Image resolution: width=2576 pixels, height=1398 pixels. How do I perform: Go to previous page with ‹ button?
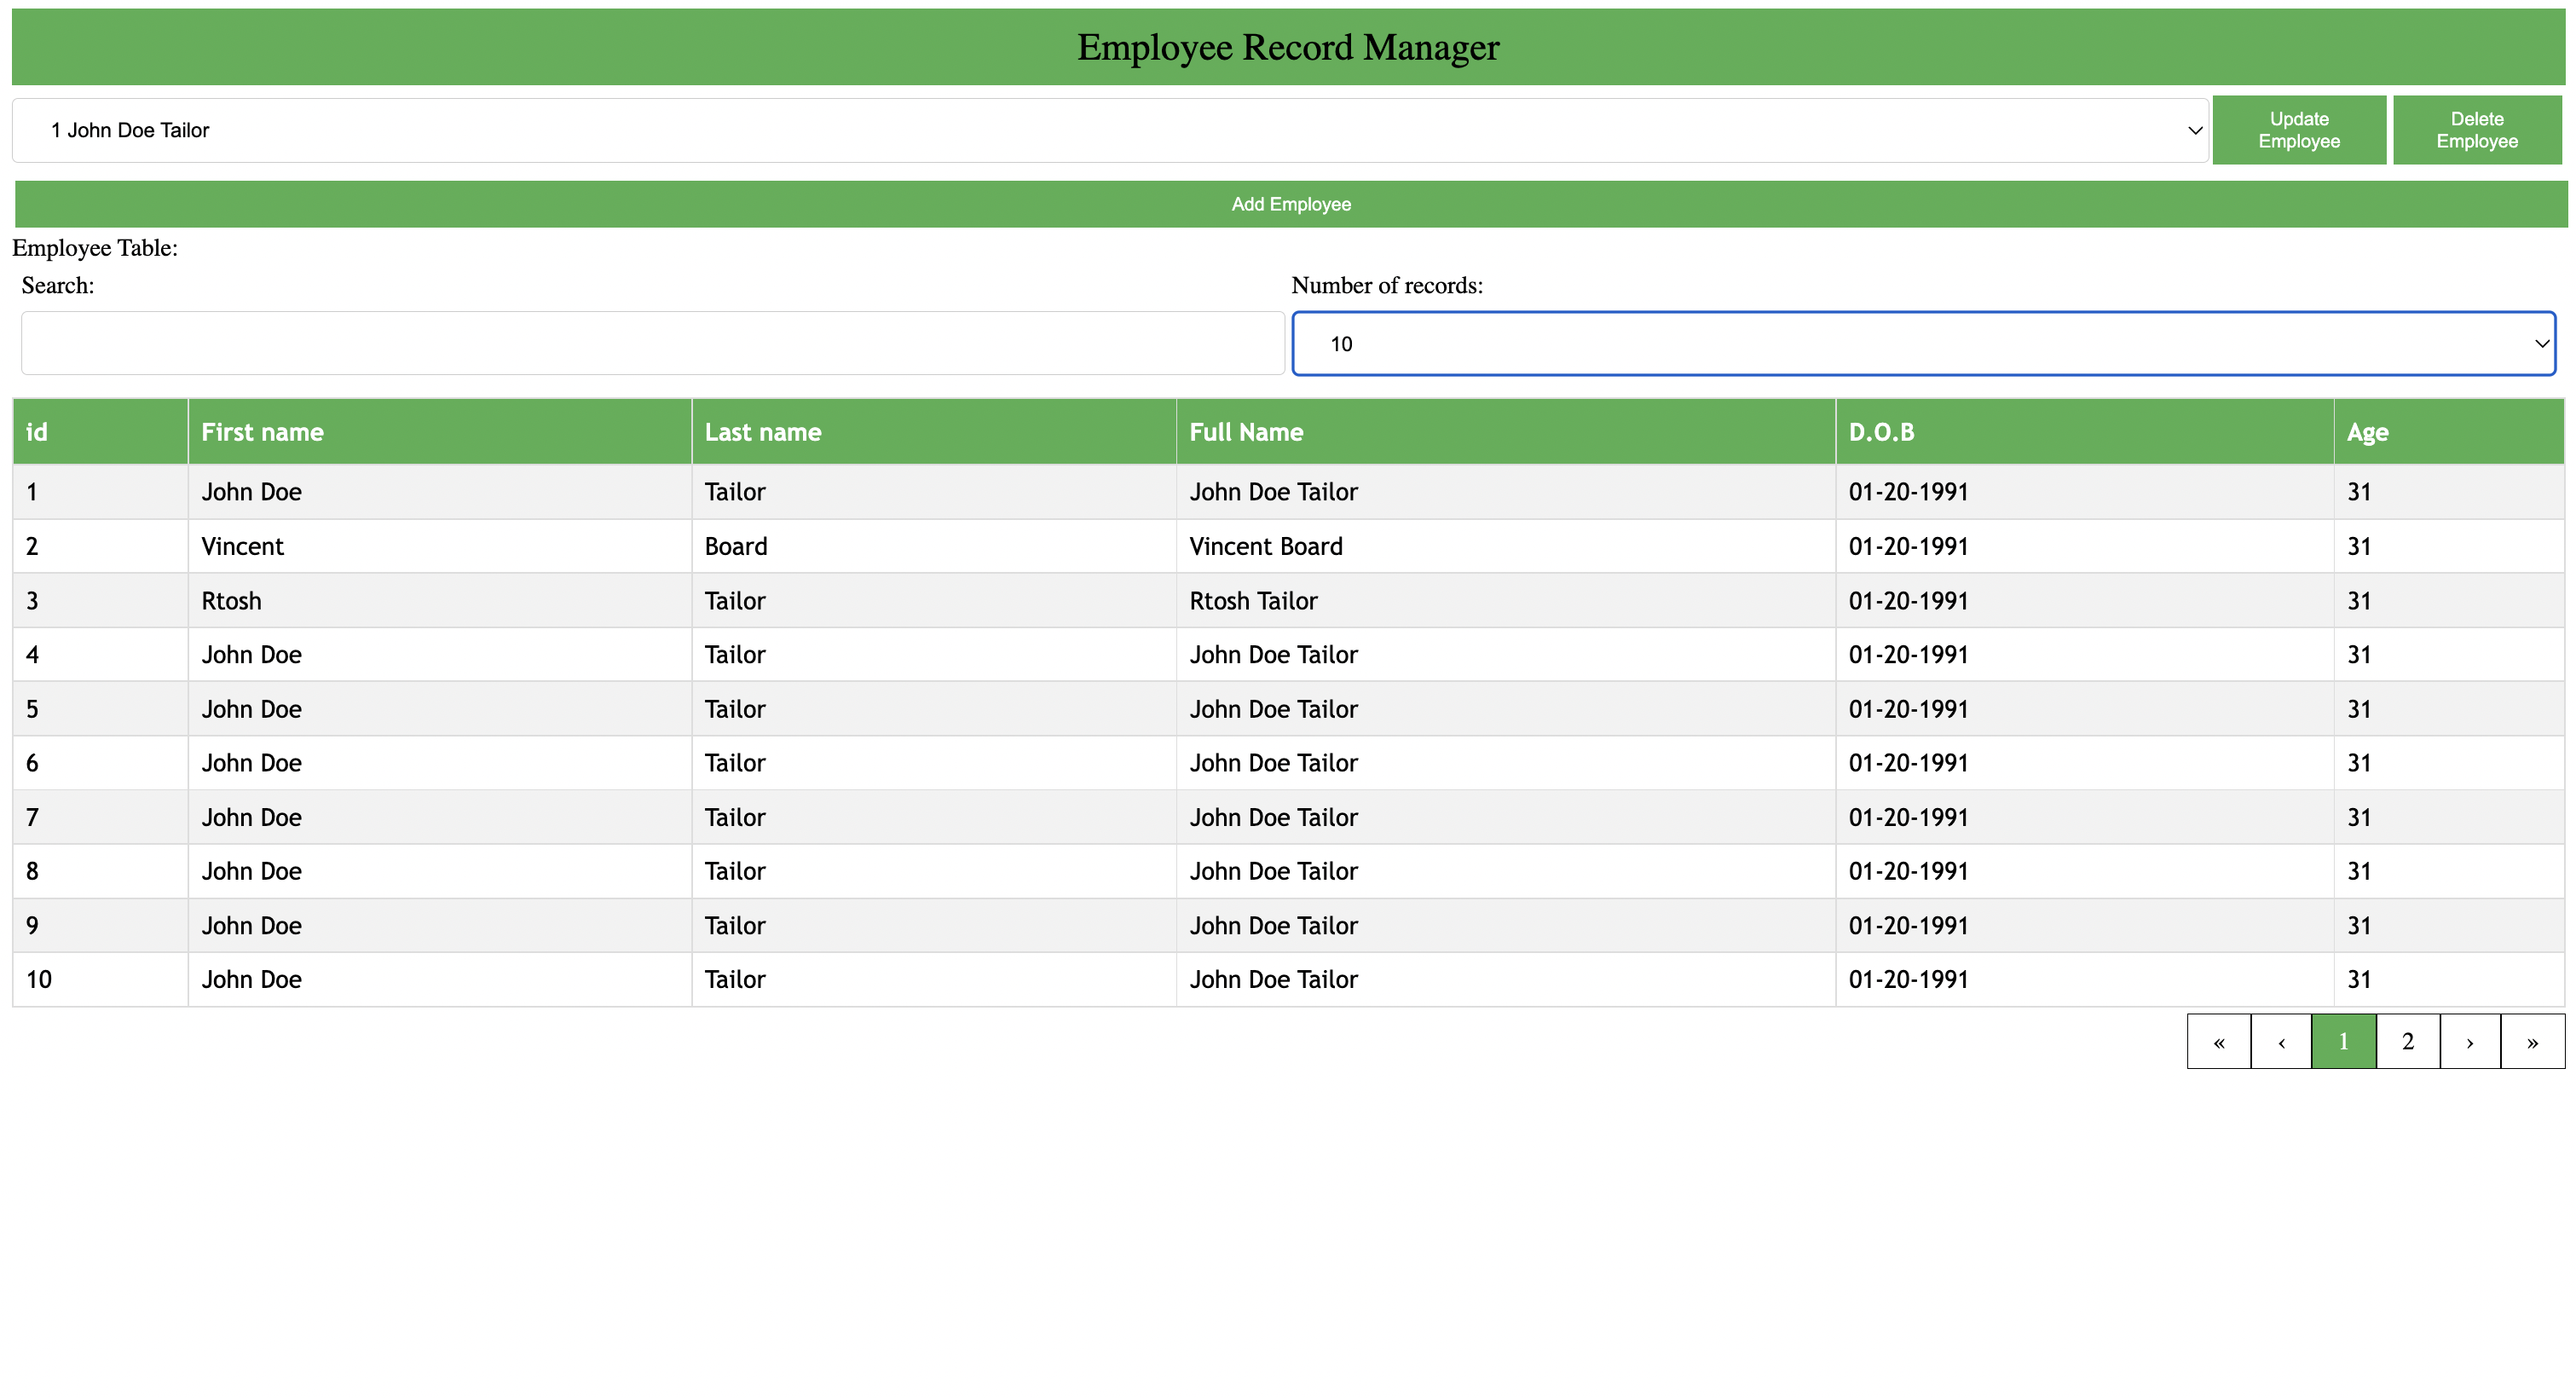pyautogui.click(x=2281, y=1041)
